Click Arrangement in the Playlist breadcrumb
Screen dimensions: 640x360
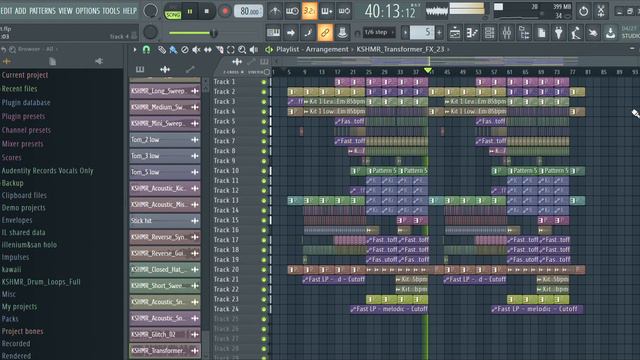pyautogui.click(x=327, y=49)
